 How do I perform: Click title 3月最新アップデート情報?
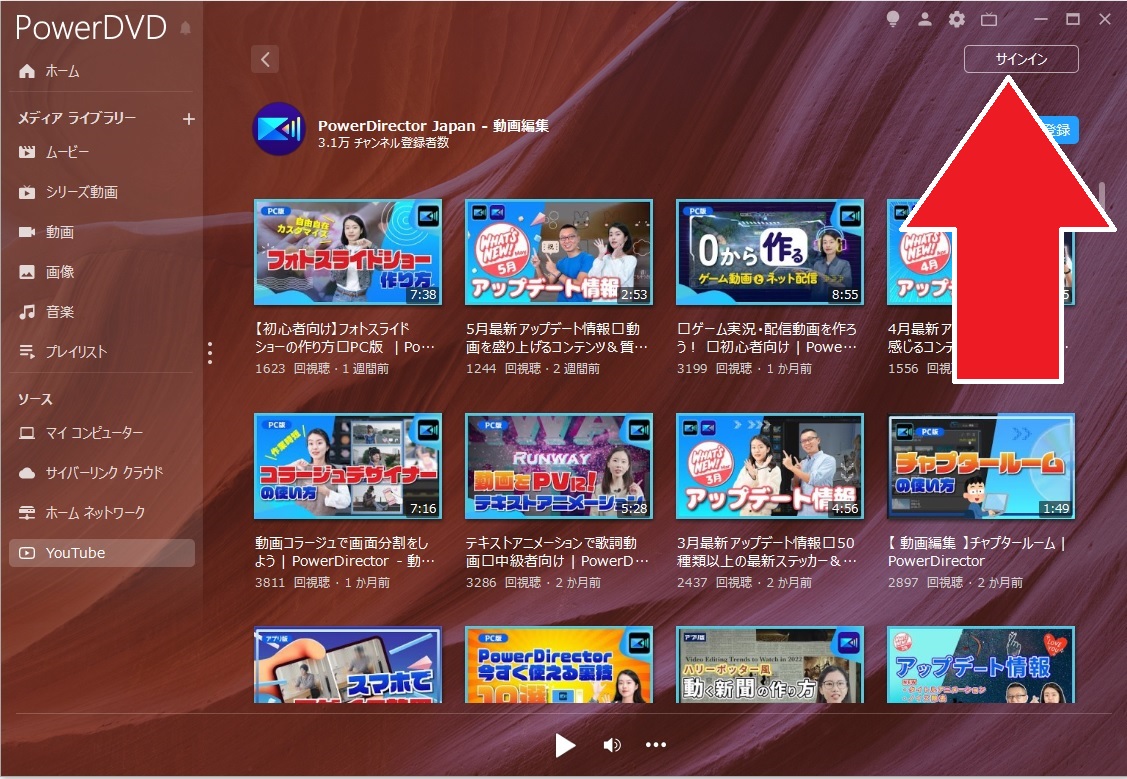click(x=767, y=552)
